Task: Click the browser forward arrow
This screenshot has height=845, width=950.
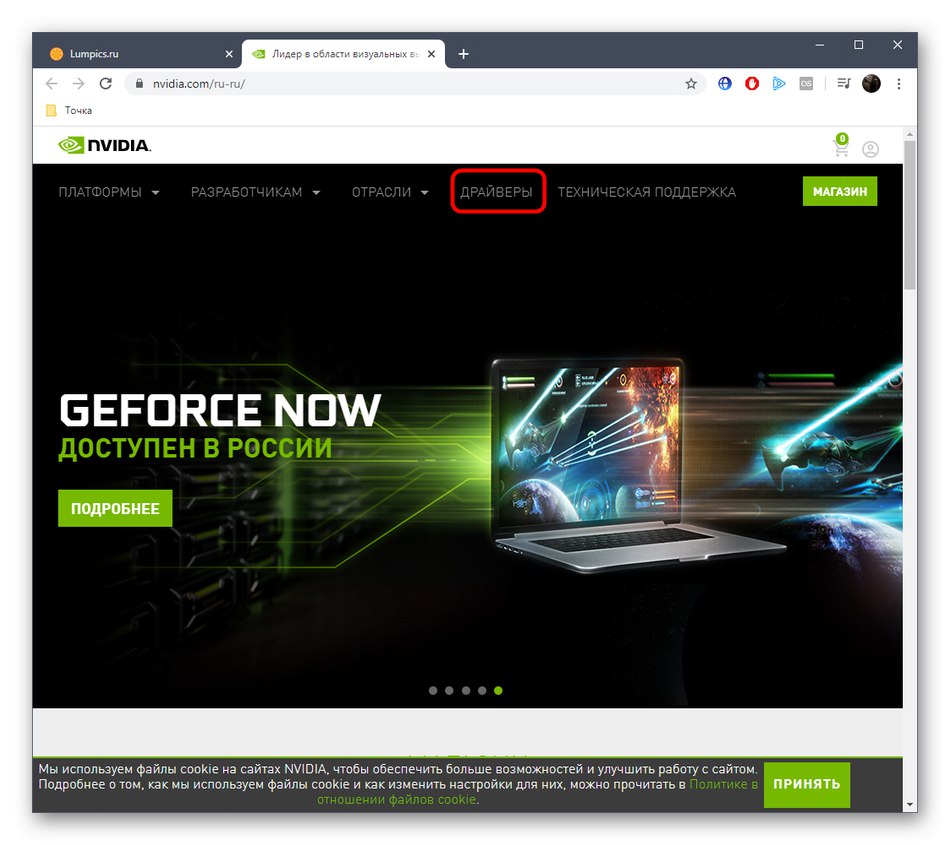Action: click(x=78, y=84)
